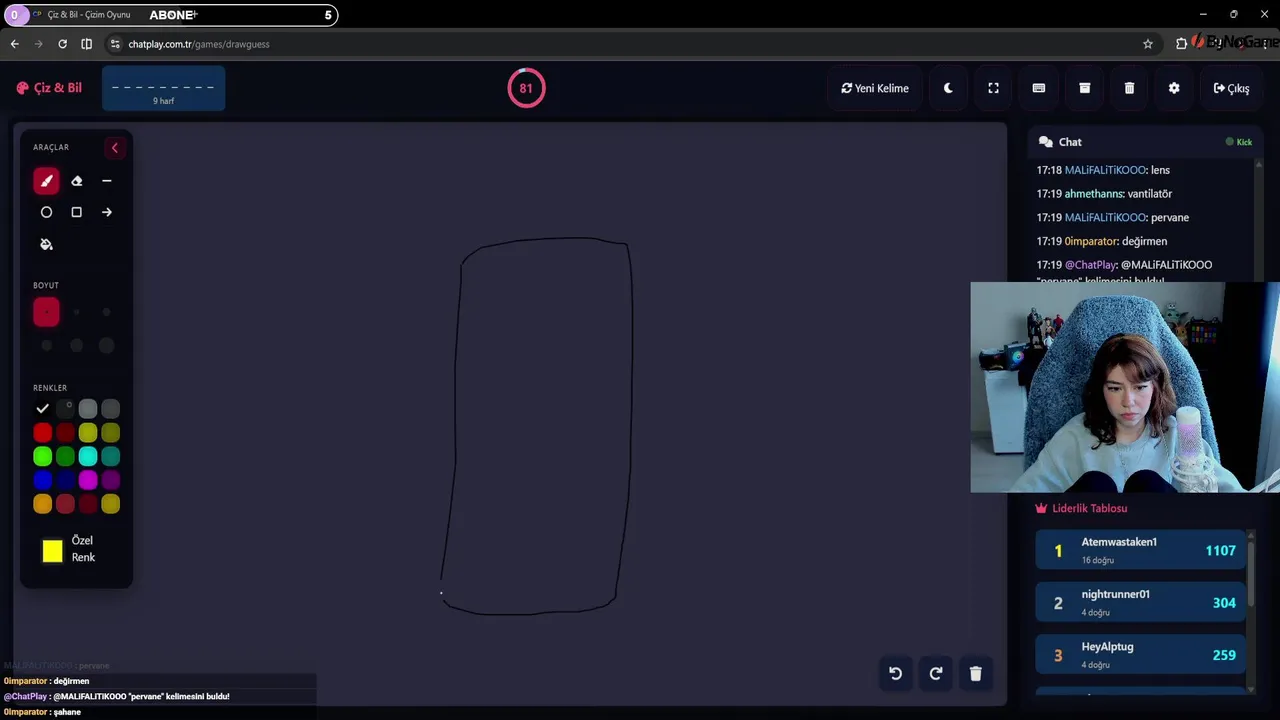Click the countdown timer showing 81
Viewport: 1280px width, 720px height.
526,88
